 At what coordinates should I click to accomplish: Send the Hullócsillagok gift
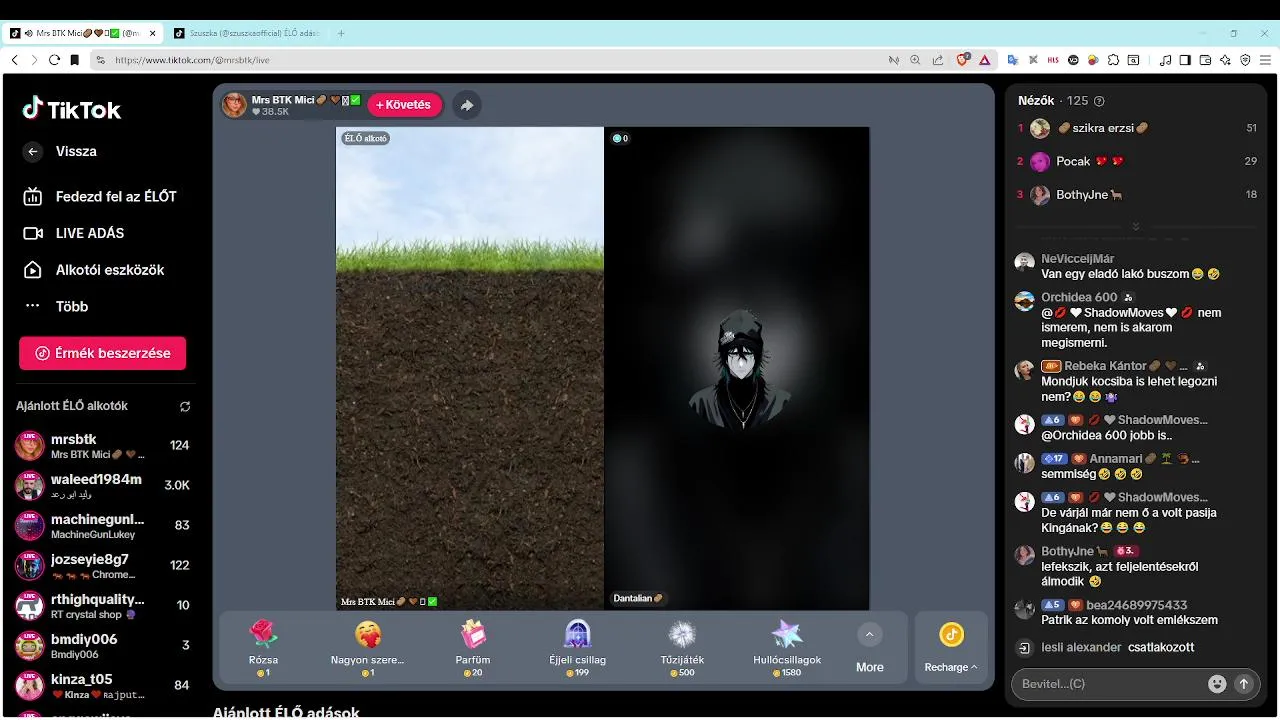[x=787, y=648]
